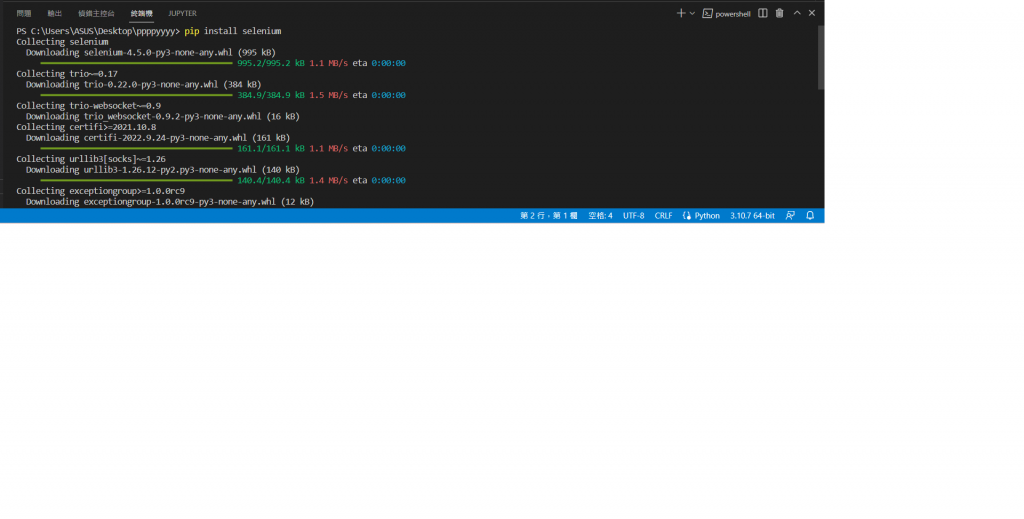The image size is (1024, 519).
Task: Click 'Downloading selenium-4.5.0-py3-none-any.whl' line
Action: [151, 52]
